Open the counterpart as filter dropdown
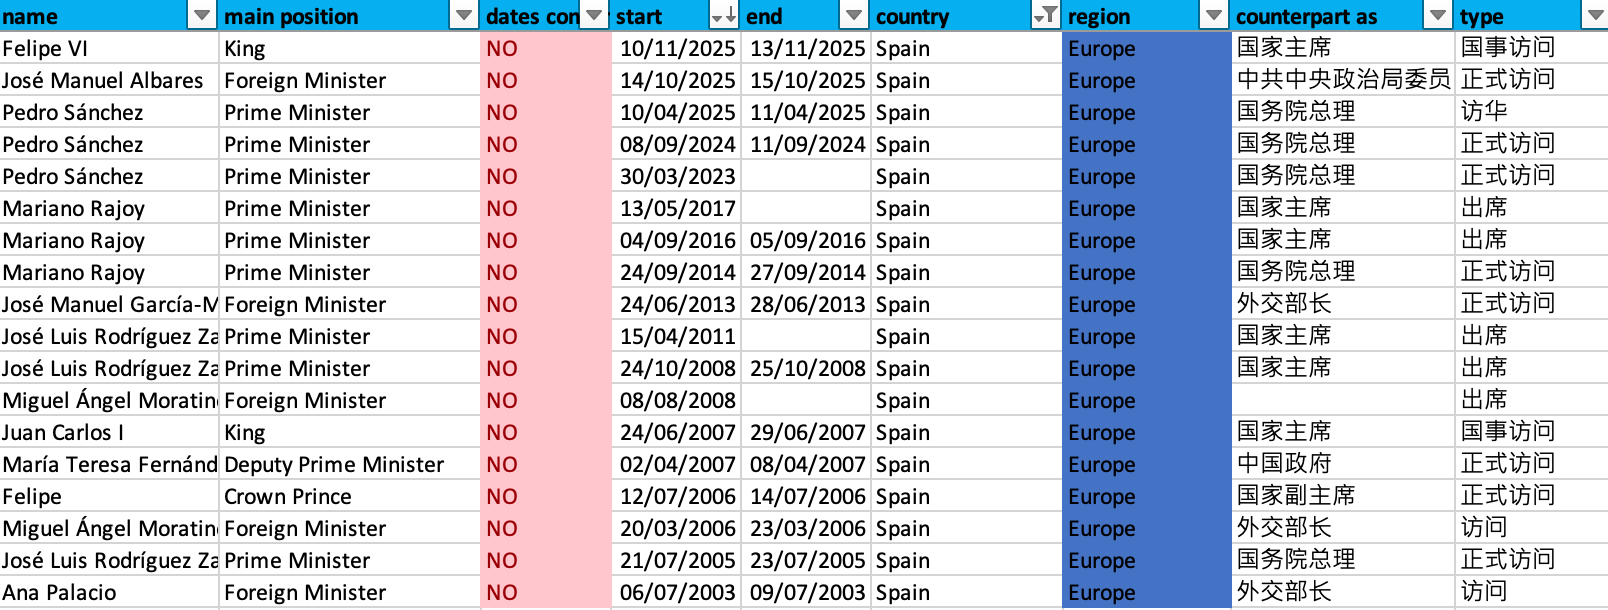The width and height of the screenshot is (1608, 610). (1437, 16)
